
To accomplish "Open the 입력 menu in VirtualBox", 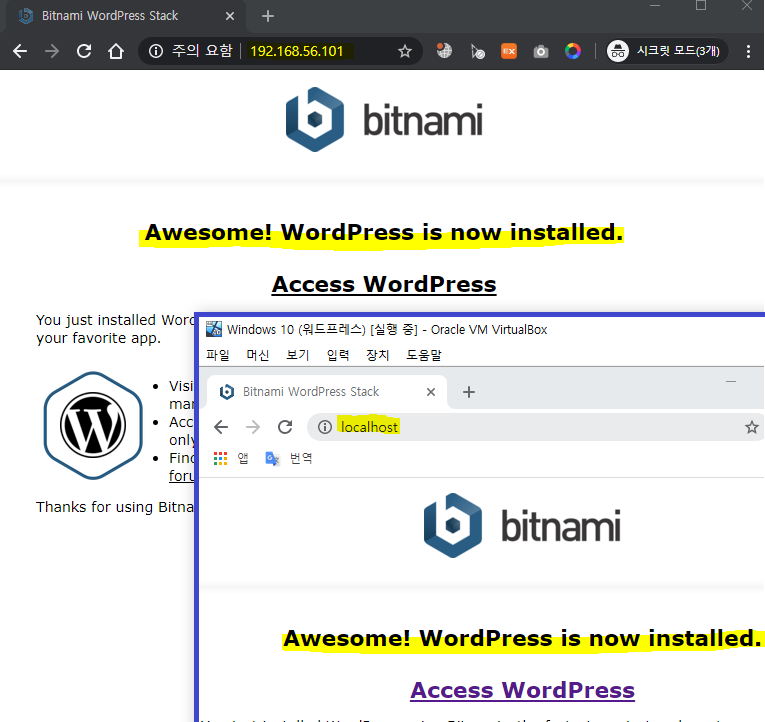I will click(338, 355).
